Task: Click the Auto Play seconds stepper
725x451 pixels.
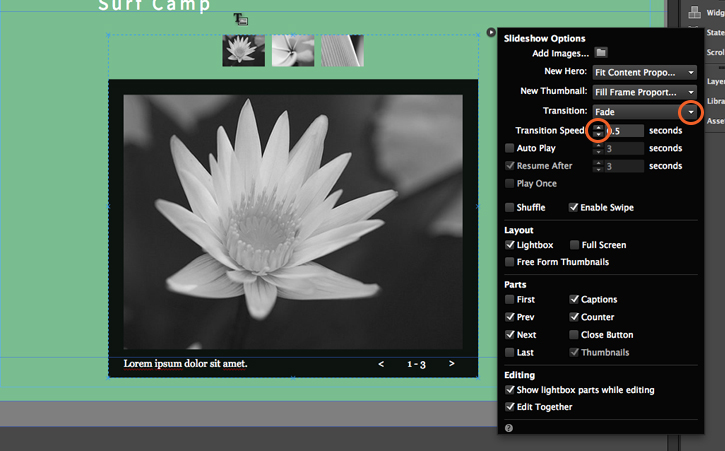Action: (x=598, y=148)
